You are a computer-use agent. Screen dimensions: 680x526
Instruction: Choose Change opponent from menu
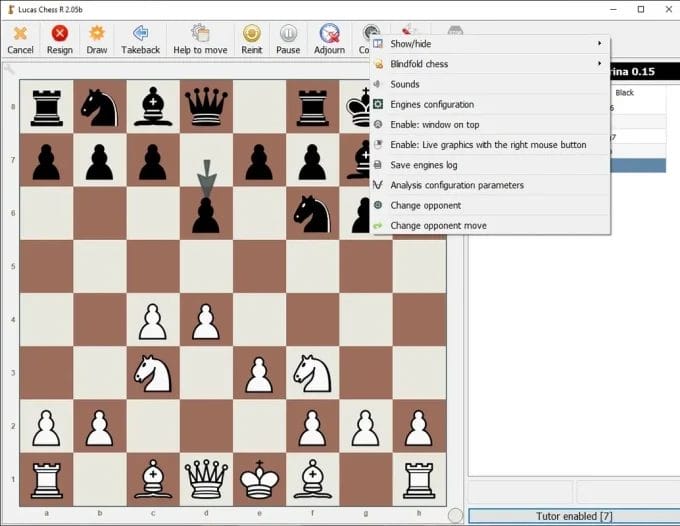click(x=426, y=205)
